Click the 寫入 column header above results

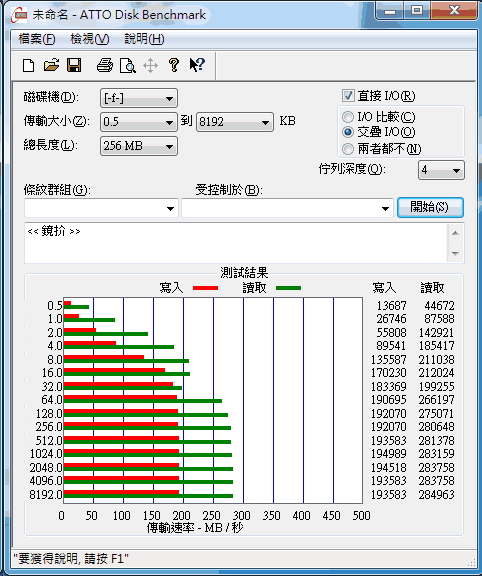pos(384,288)
